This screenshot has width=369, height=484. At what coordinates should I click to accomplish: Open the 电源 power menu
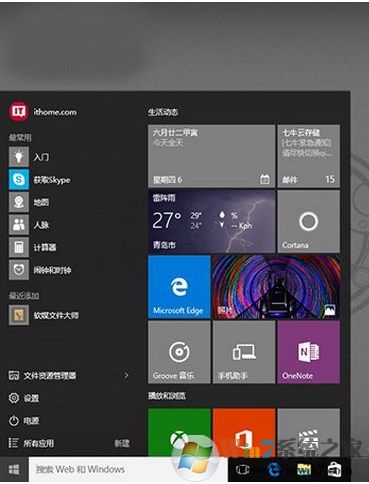pyautogui.click(x=24, y=421)
